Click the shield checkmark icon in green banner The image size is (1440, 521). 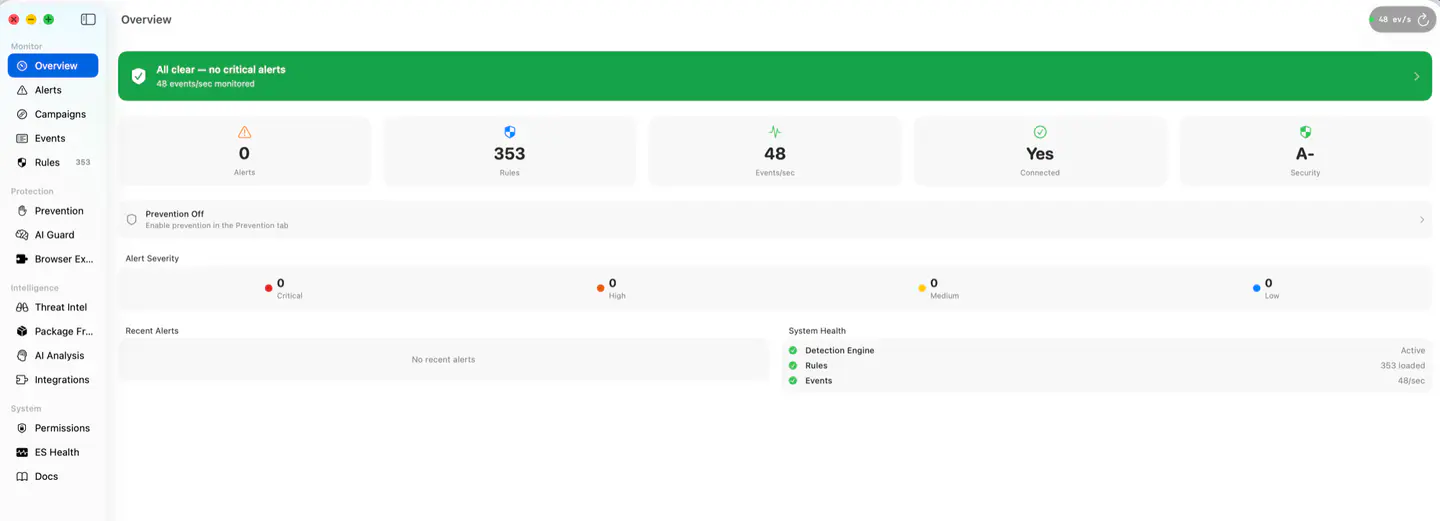coord(139,76)
